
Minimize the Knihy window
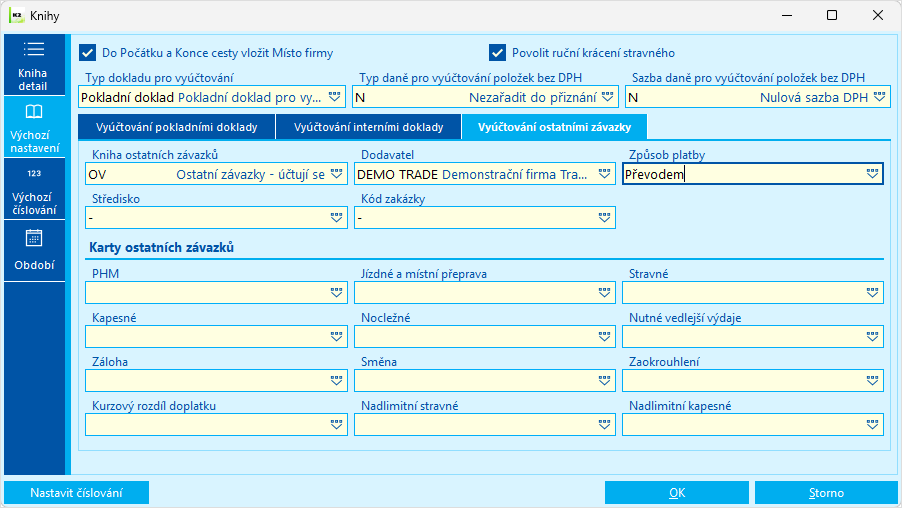(787, 16)
